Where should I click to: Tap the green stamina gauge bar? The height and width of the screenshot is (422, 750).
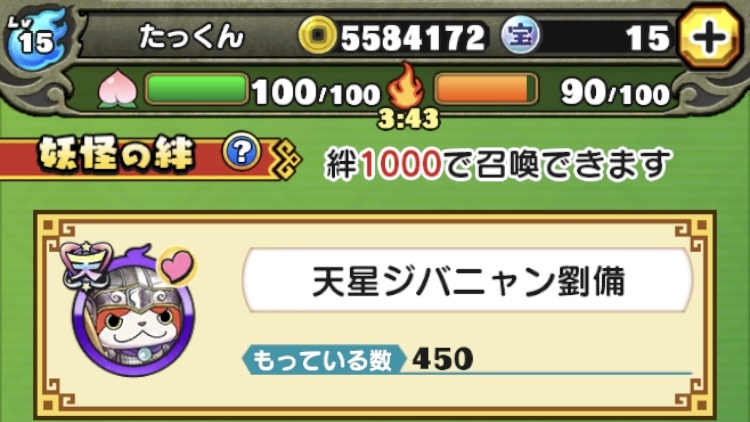click(x=197, y=89)
